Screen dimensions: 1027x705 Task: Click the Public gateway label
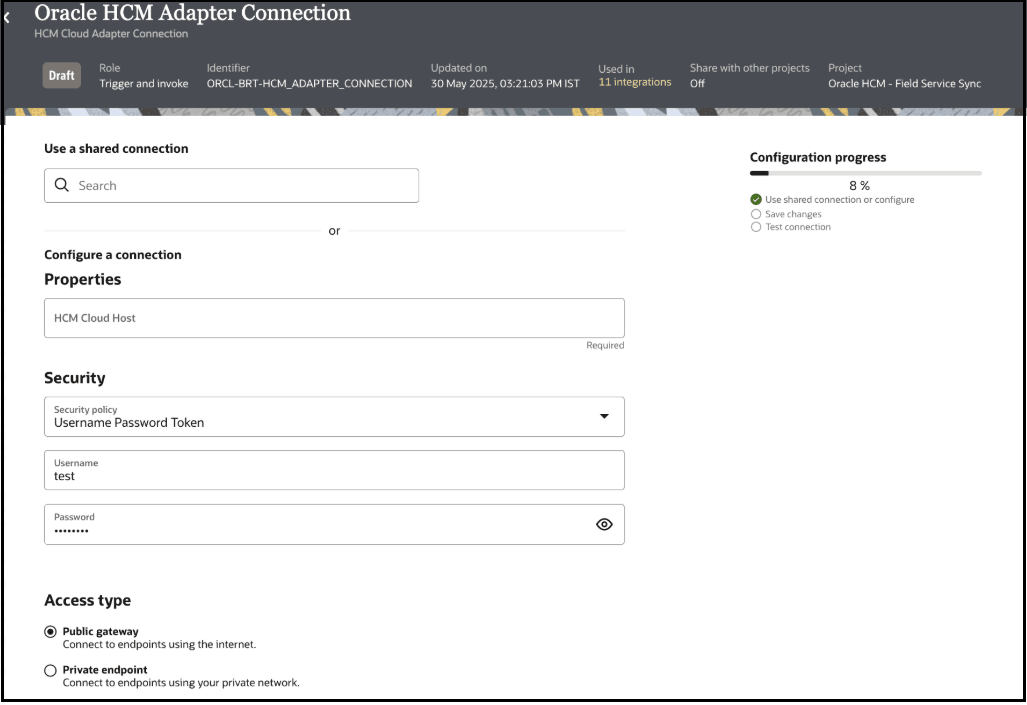(x=100, y=632)
